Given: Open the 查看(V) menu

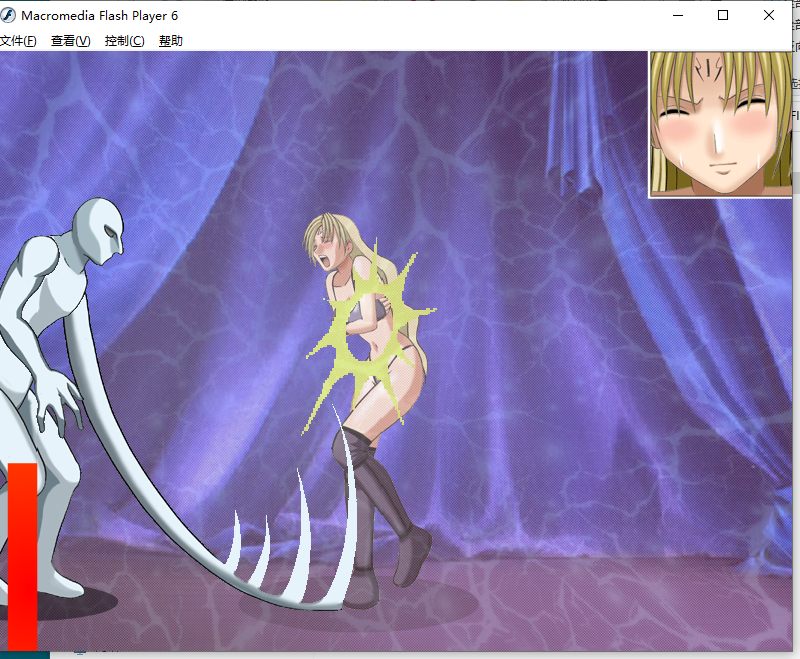Looking at the screenshot, I should pyautogui.click(x=70, y=41).
